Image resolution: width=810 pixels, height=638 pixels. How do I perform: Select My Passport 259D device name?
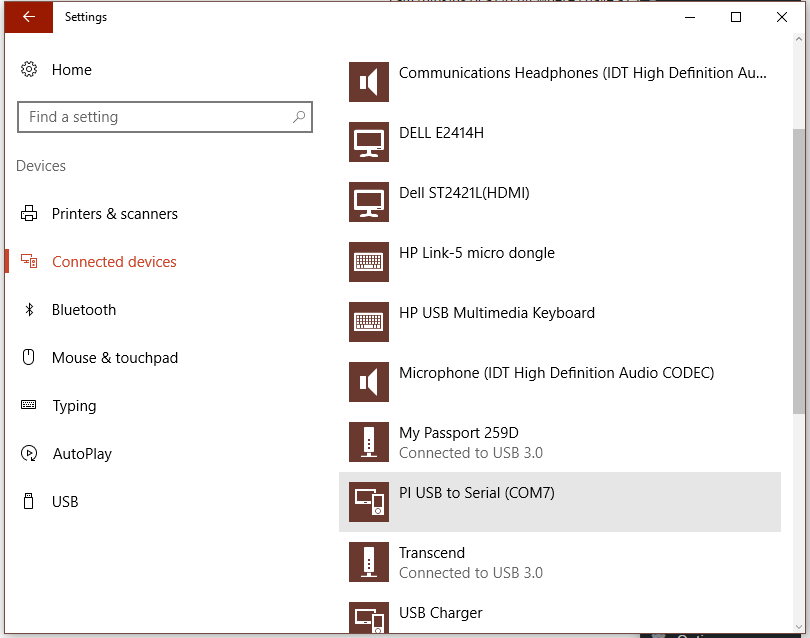tap(458, 433)
